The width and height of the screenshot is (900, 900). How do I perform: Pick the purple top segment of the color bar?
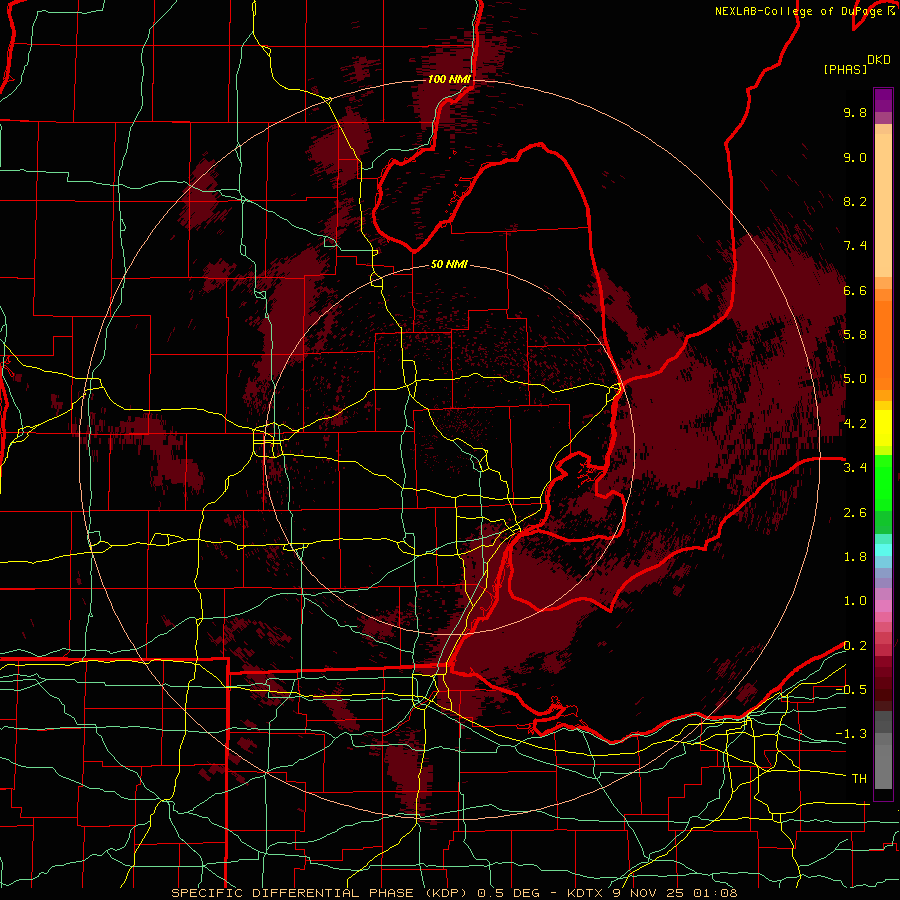883,100
